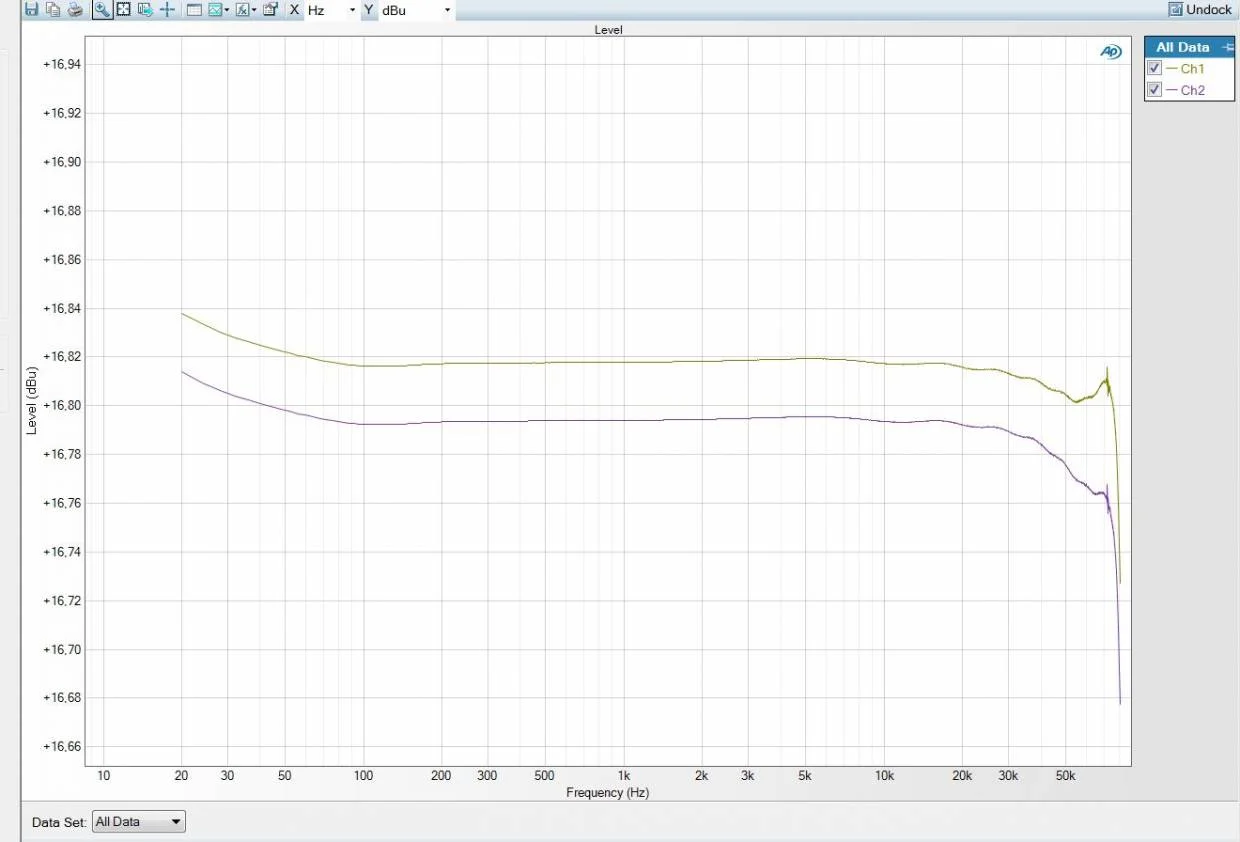Click the Data Set: label

tap(59, 822)
